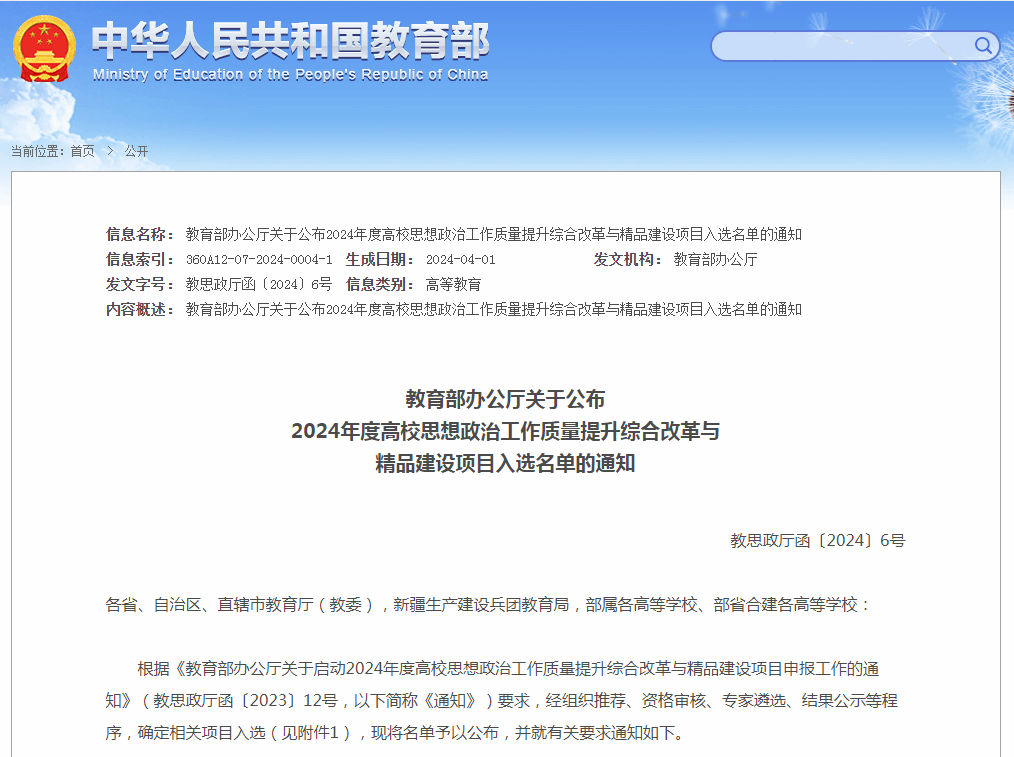
Task: Open the 首页 breadcrumb link
Action: (x=83, y=150)
